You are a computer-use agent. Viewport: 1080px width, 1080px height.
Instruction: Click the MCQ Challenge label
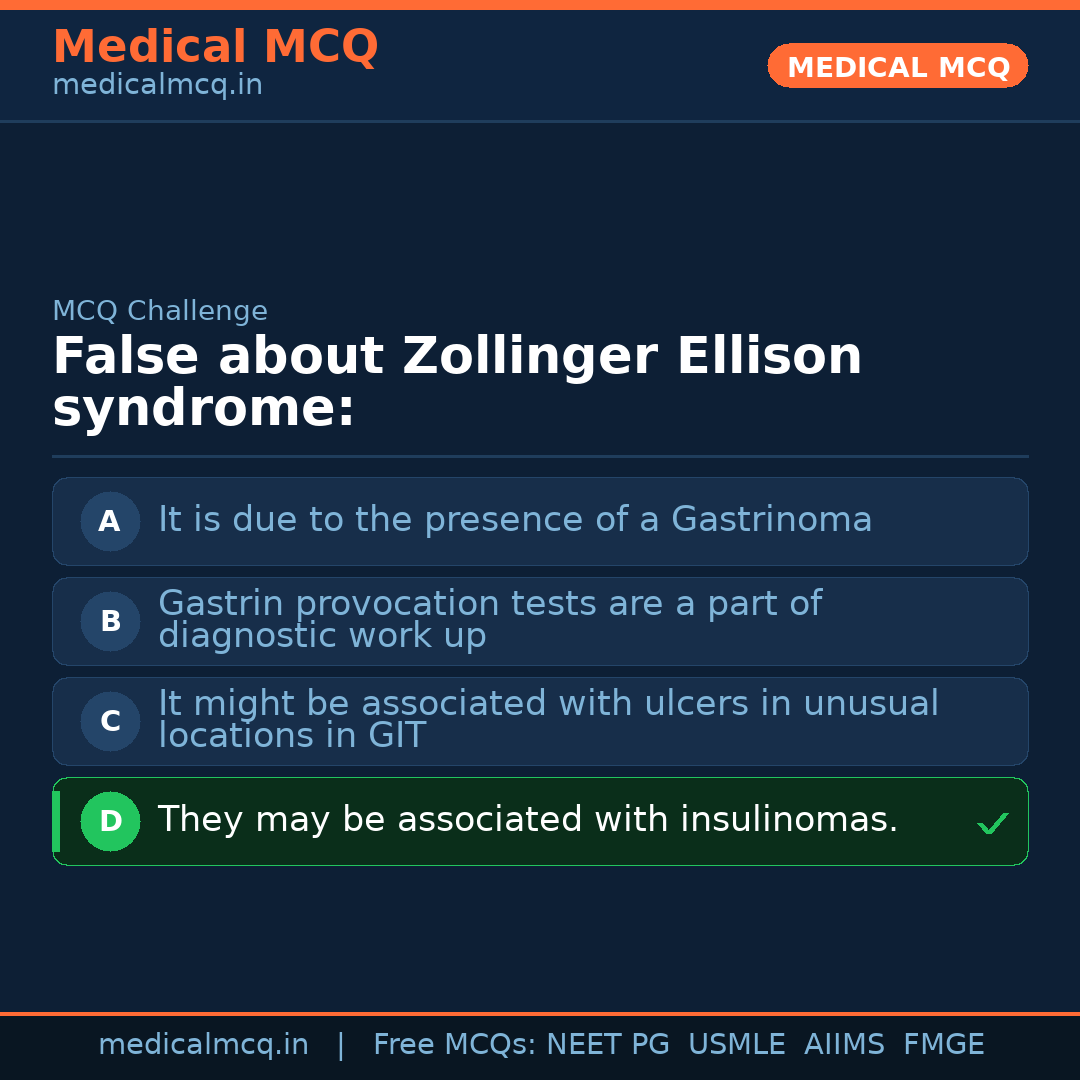point(160,311)
